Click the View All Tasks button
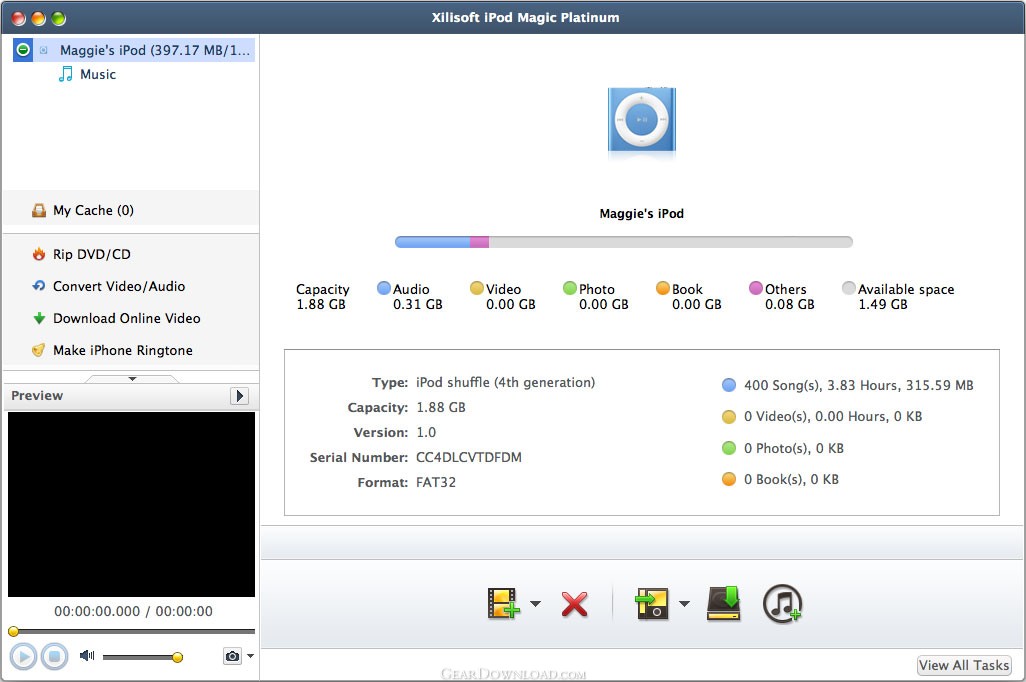 point(964,666)
